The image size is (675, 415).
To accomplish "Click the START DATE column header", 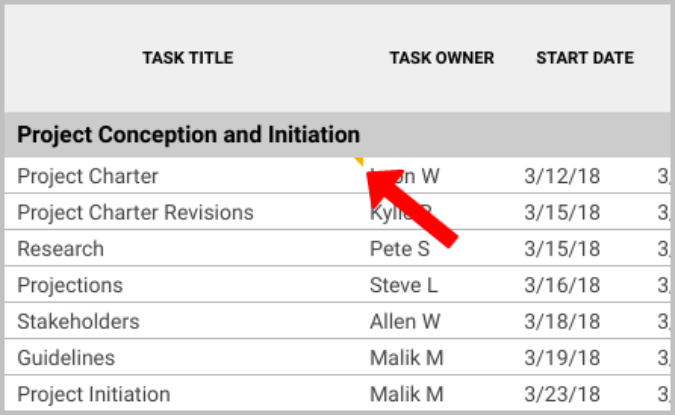I will pyautogui.click(x=584, y=58).
